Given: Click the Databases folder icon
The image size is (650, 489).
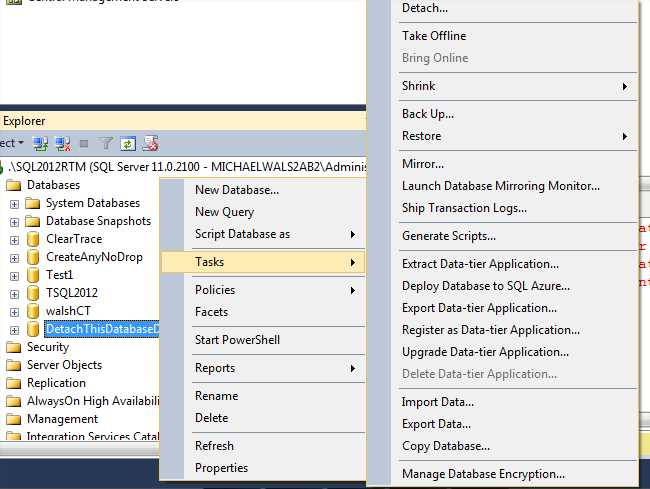Looking at the screenshot, I should coord(14,185).
